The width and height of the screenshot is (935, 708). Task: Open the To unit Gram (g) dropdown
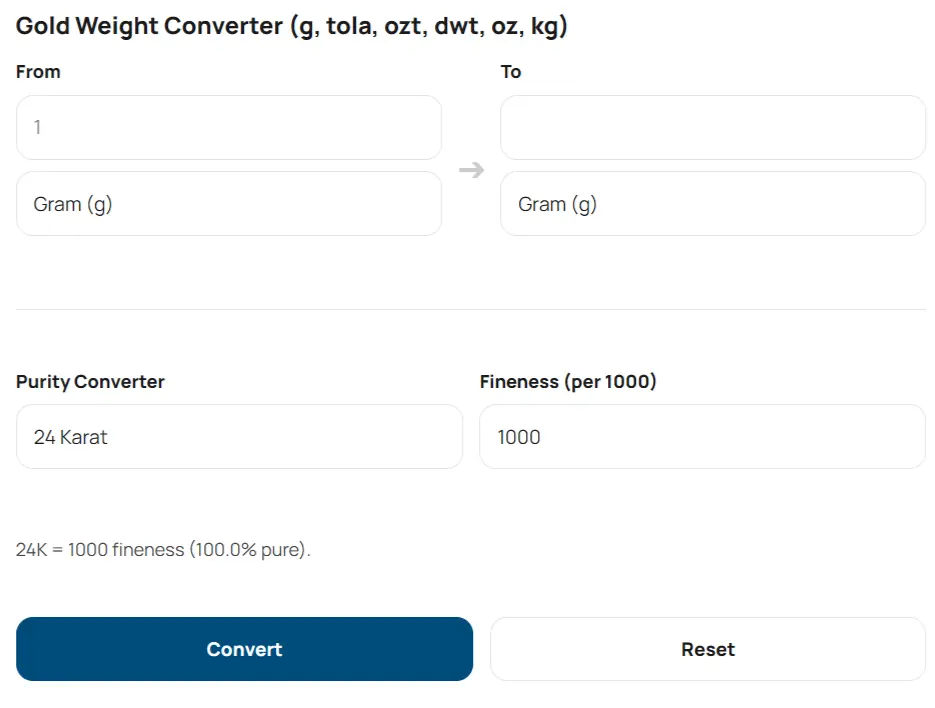[712, 204]
